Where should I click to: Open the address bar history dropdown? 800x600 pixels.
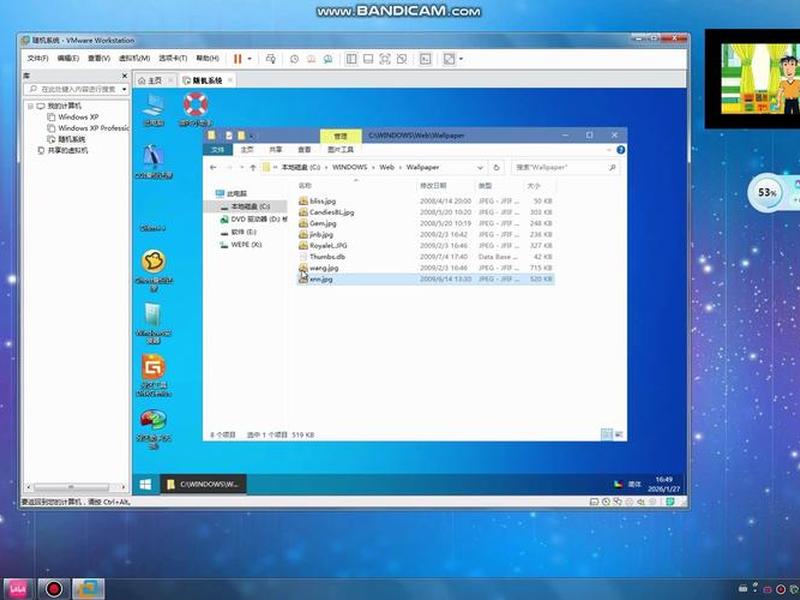pyautogui.click(x=480, y=167)
